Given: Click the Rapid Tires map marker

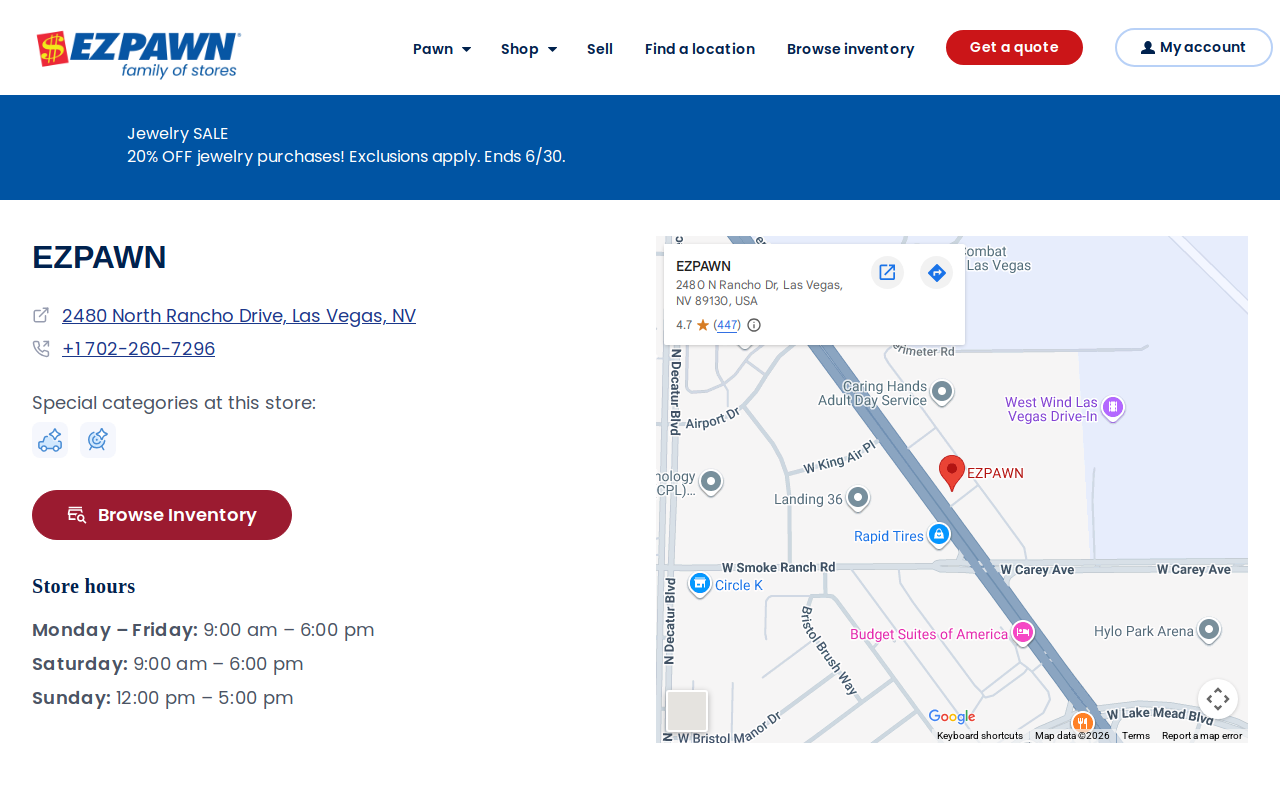Looking at the screenshot, I should coord(939,535).
